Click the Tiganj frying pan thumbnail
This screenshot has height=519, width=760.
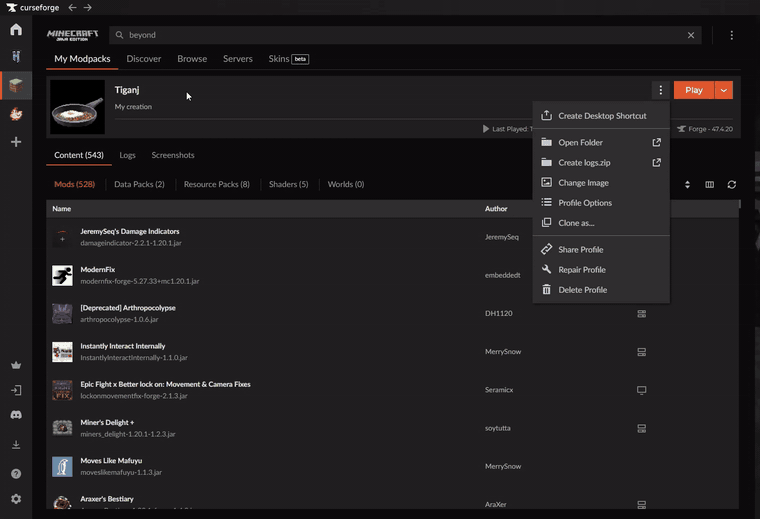(78, 107)
